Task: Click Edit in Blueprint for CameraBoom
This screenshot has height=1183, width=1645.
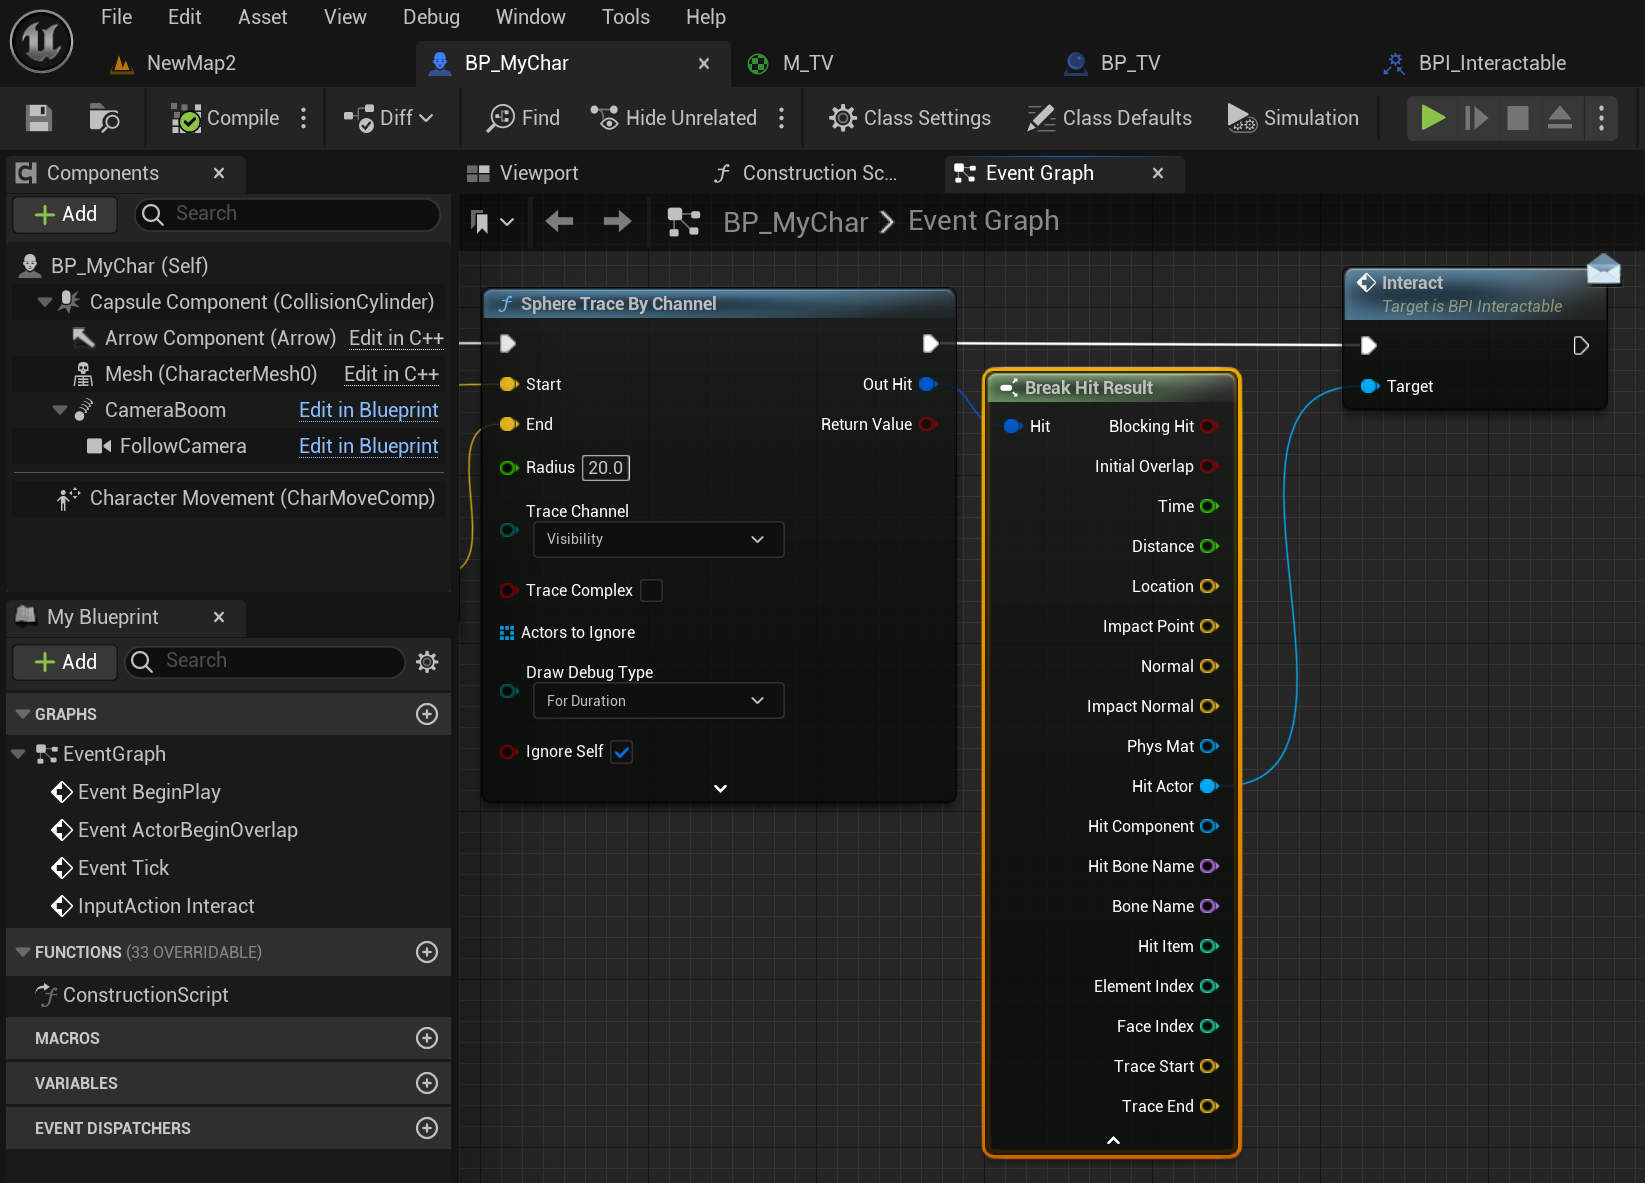Action: pos(369,410)
